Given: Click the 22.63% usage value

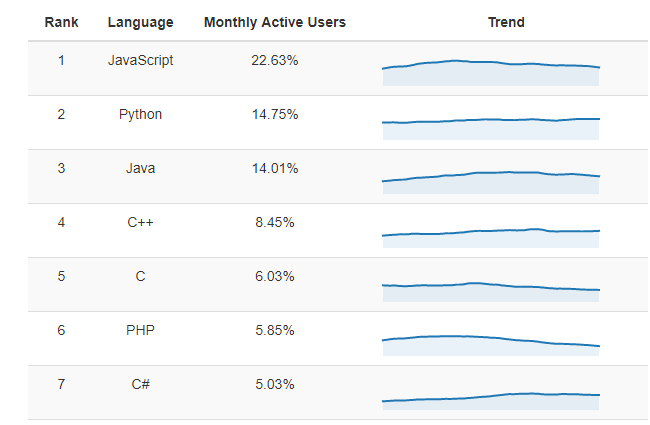Looking at the screenshot, I should pyautogui.click(x=275, y=61).
